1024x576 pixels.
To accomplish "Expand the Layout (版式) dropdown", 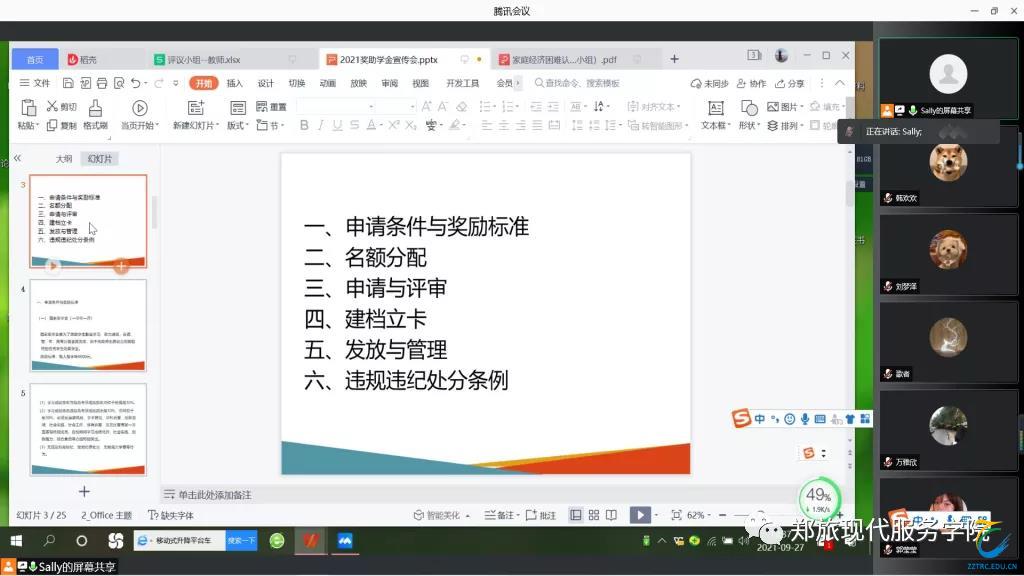I will [x=240, y=126].
